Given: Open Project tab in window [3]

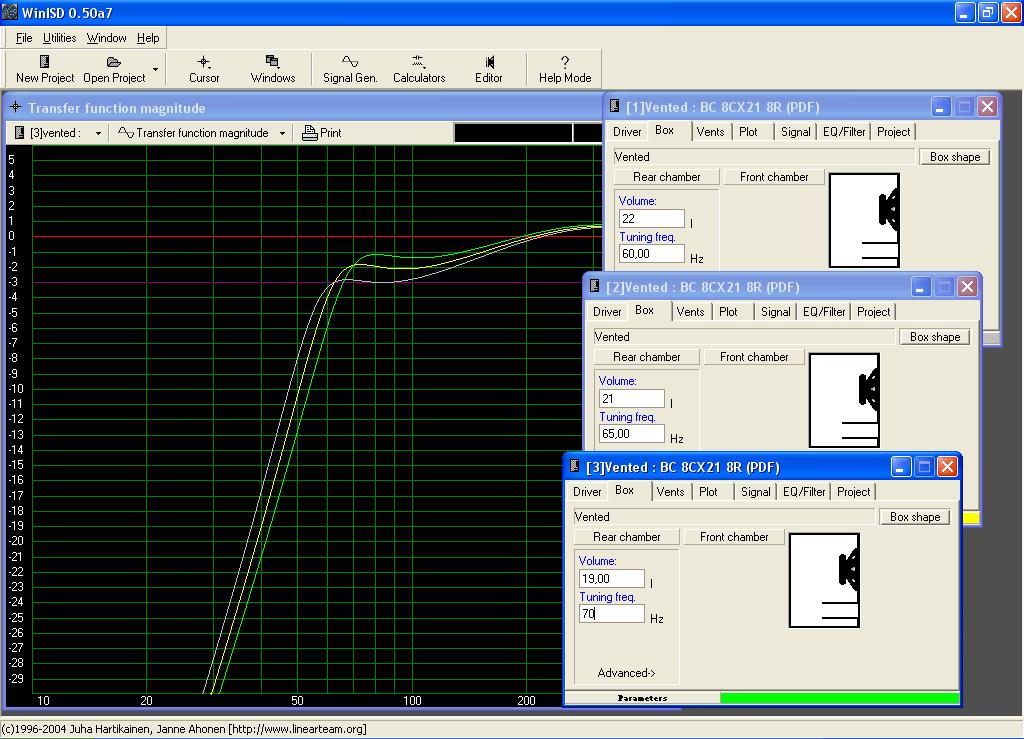Looking at the screenshot, I should click(854, 492).
